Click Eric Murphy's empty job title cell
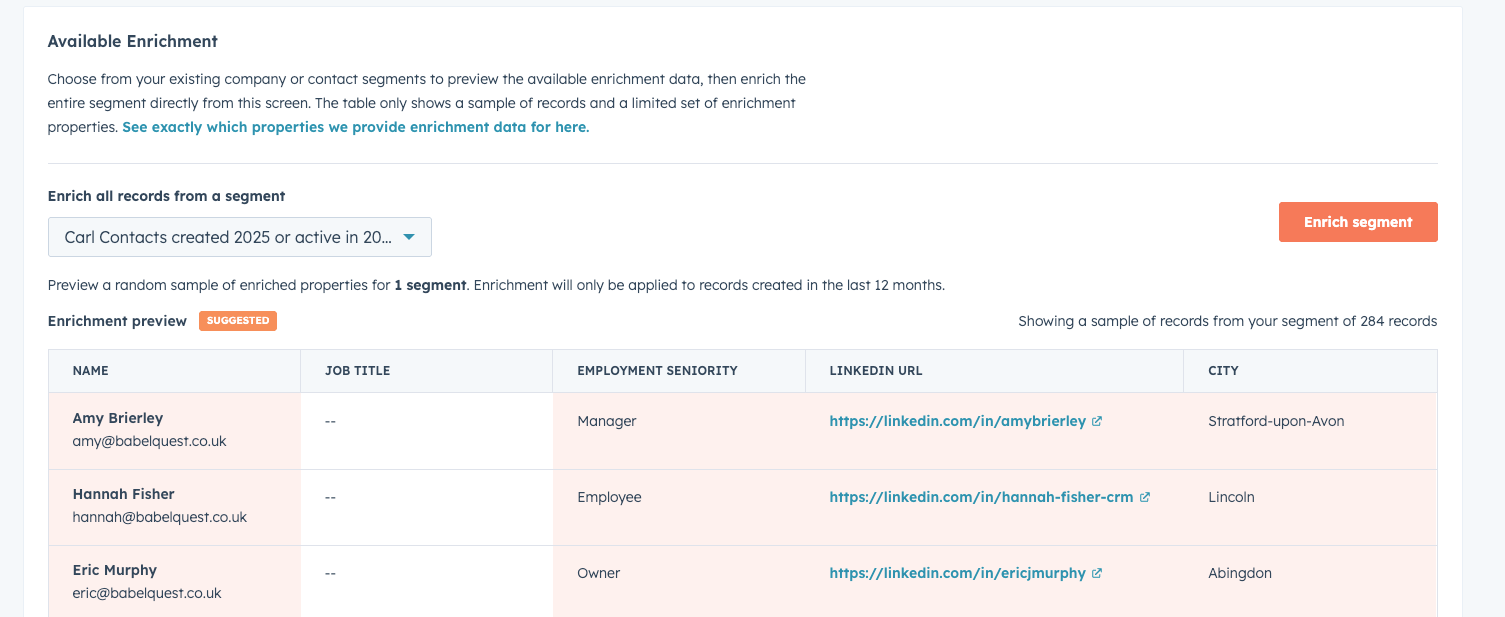 [x=427, y=582]
